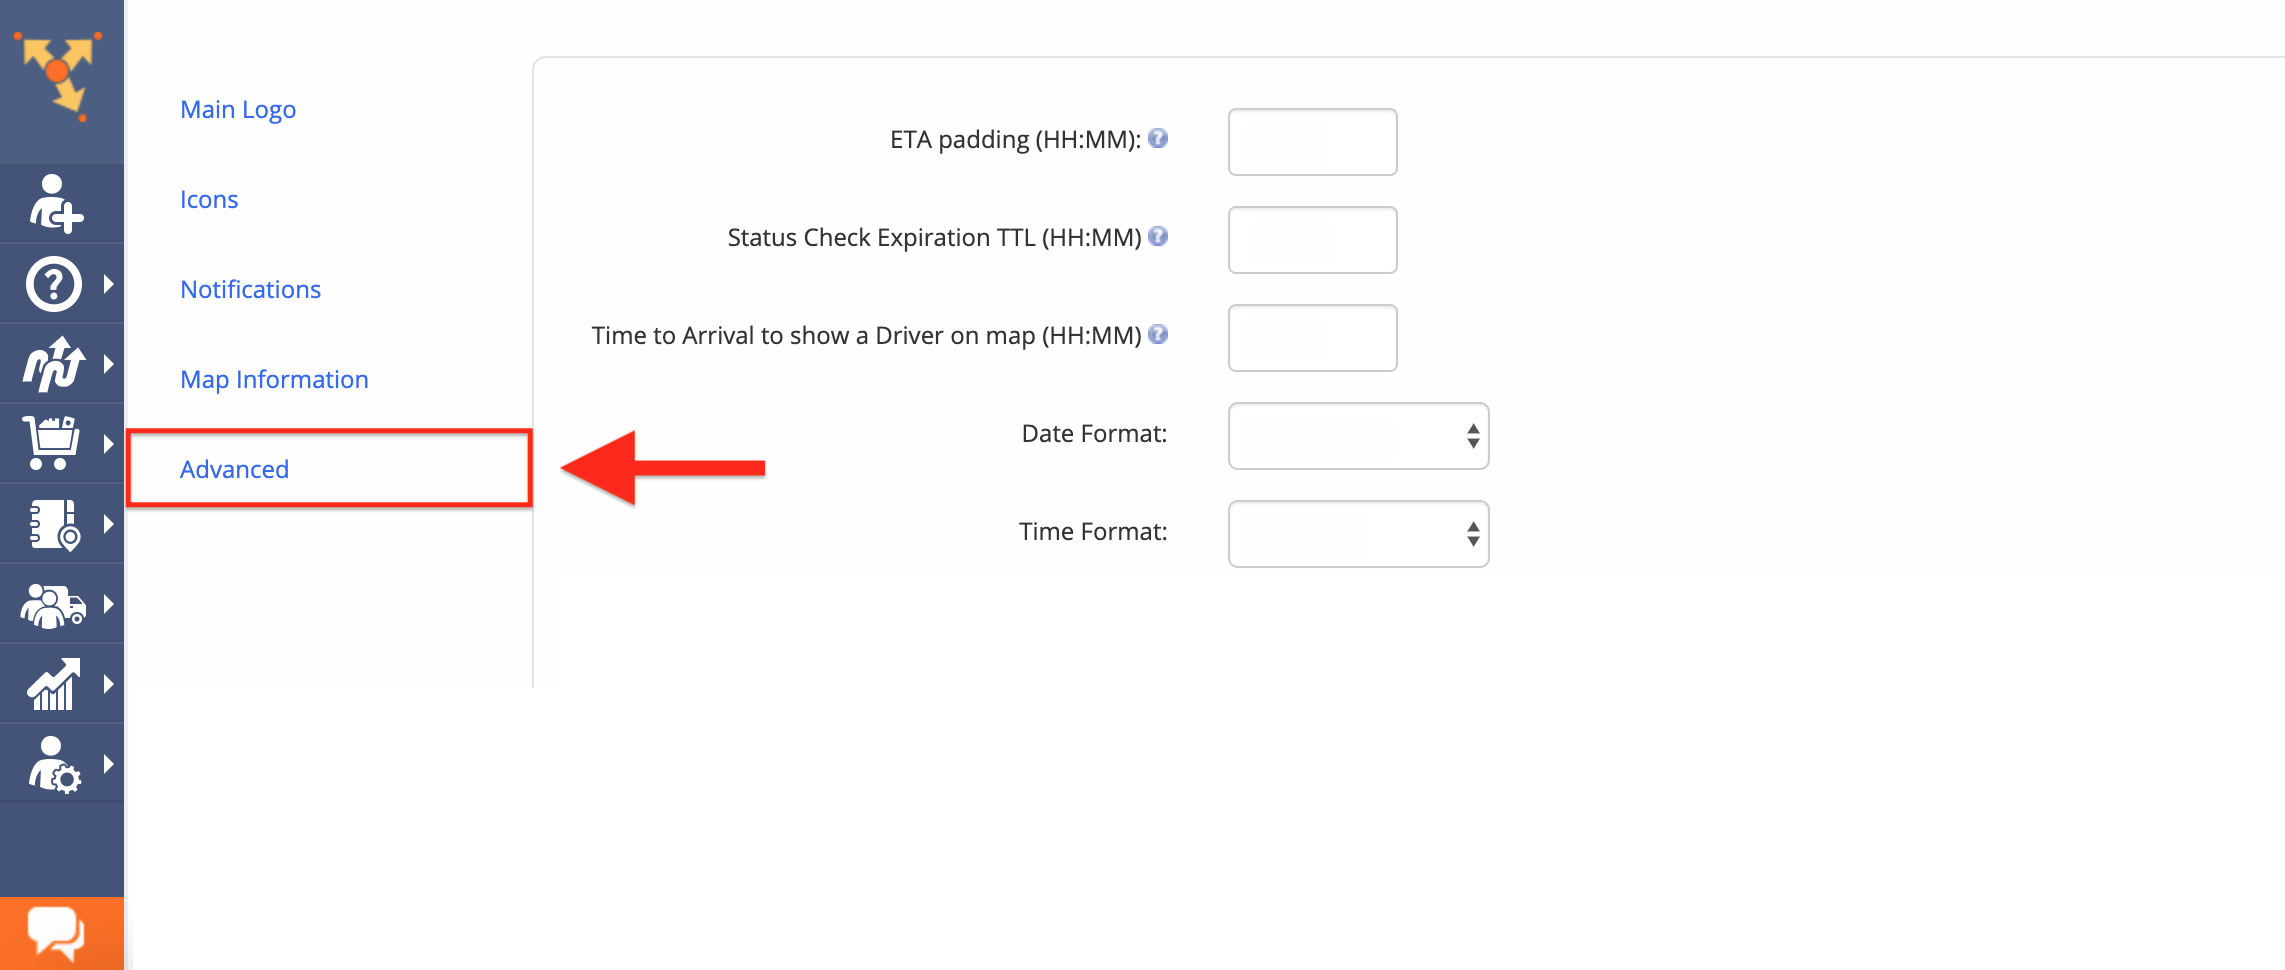This screenshot has width=2285, height=970.
Task: Open the shopping cart orders icon
Action: click(x=51, y=443)
